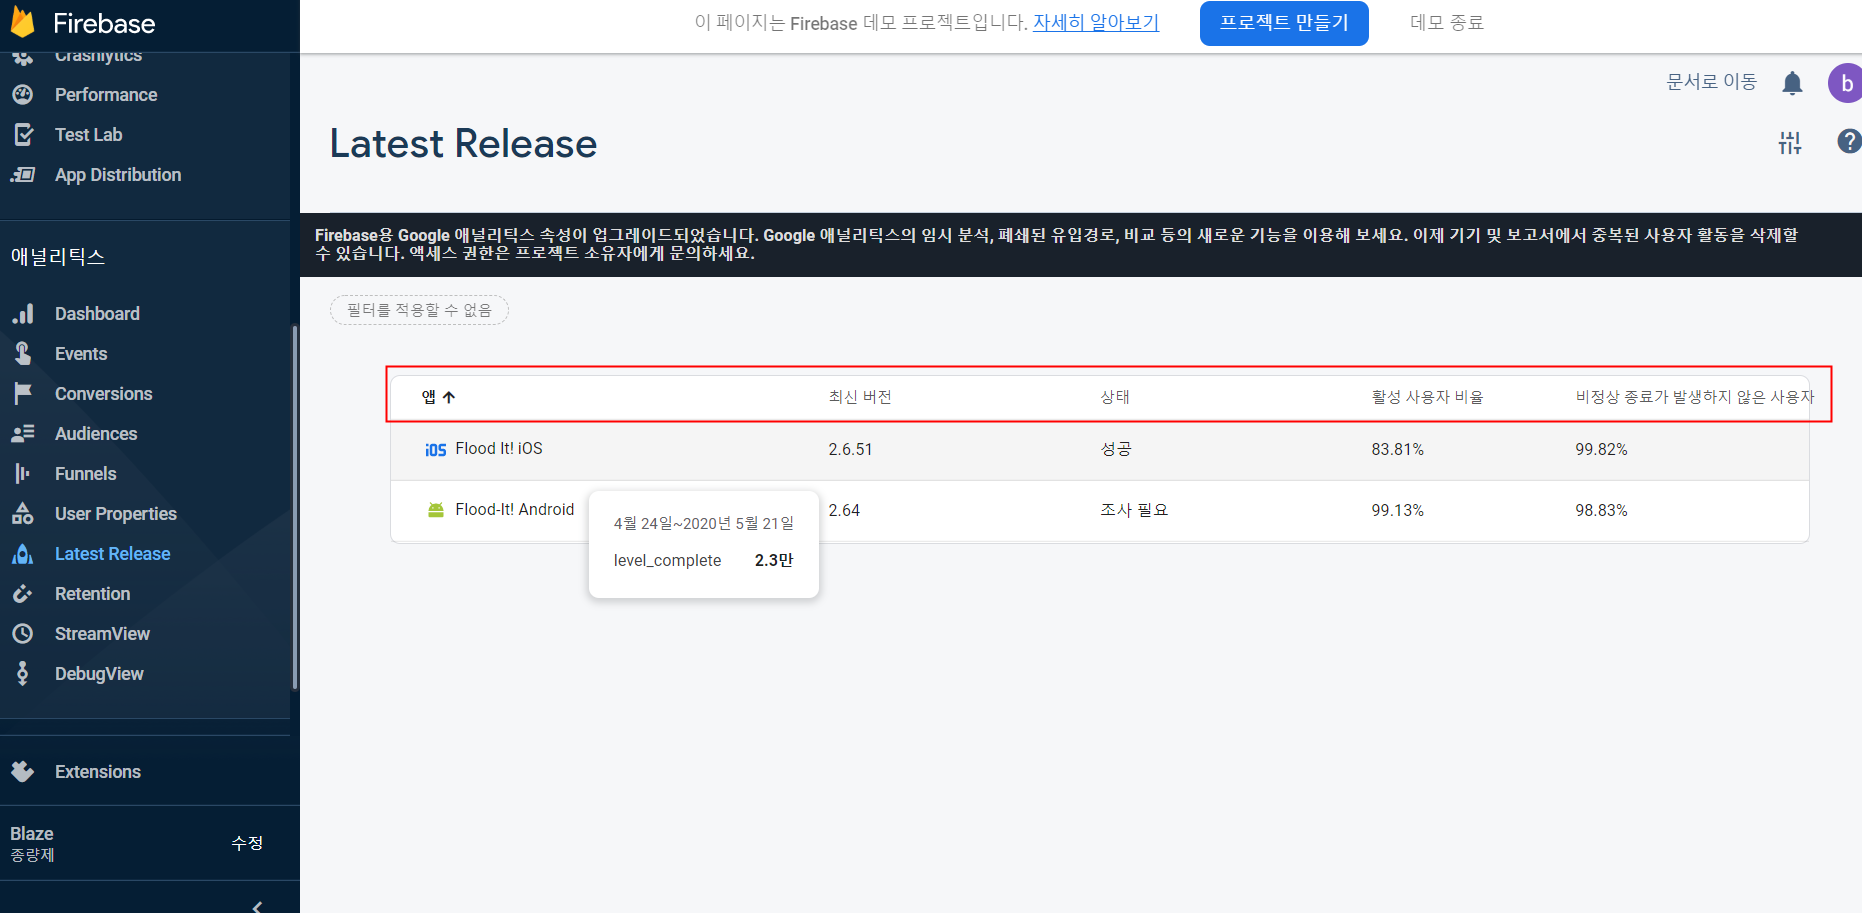The height and width of the screenshot is (913, 1862).
Task: Sort table by the 앱 column arrow
Action: pyautogui.click(x=449, y=397)
